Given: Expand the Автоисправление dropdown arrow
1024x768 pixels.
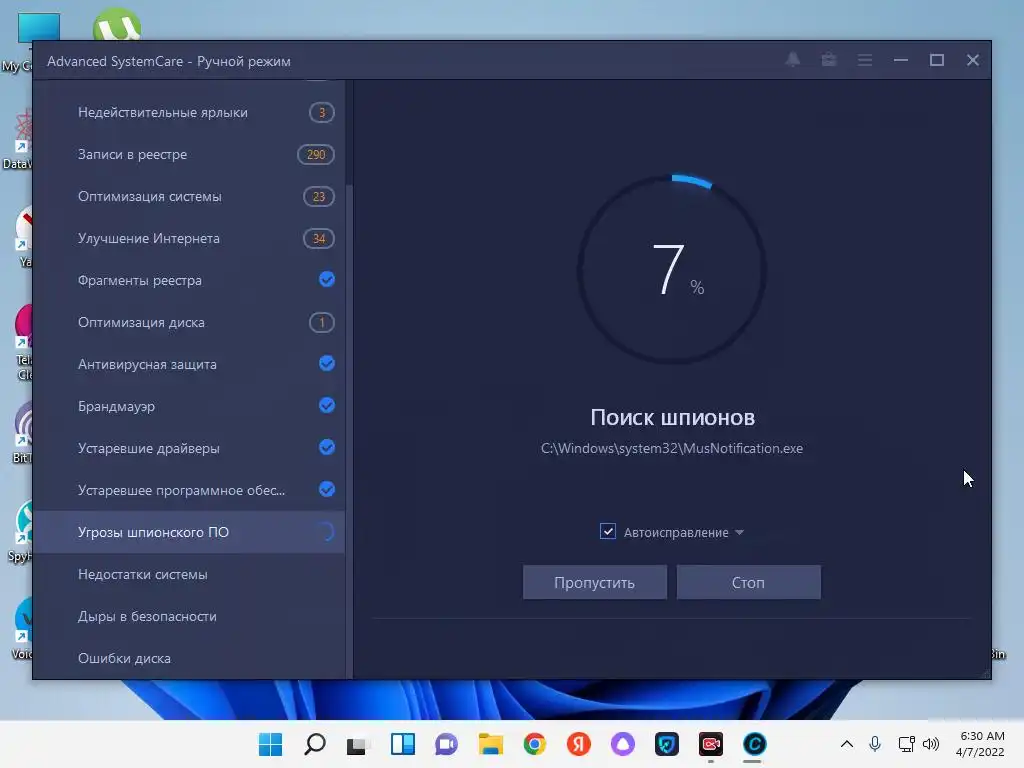Looking at the screenshot, I should point(739,532).
